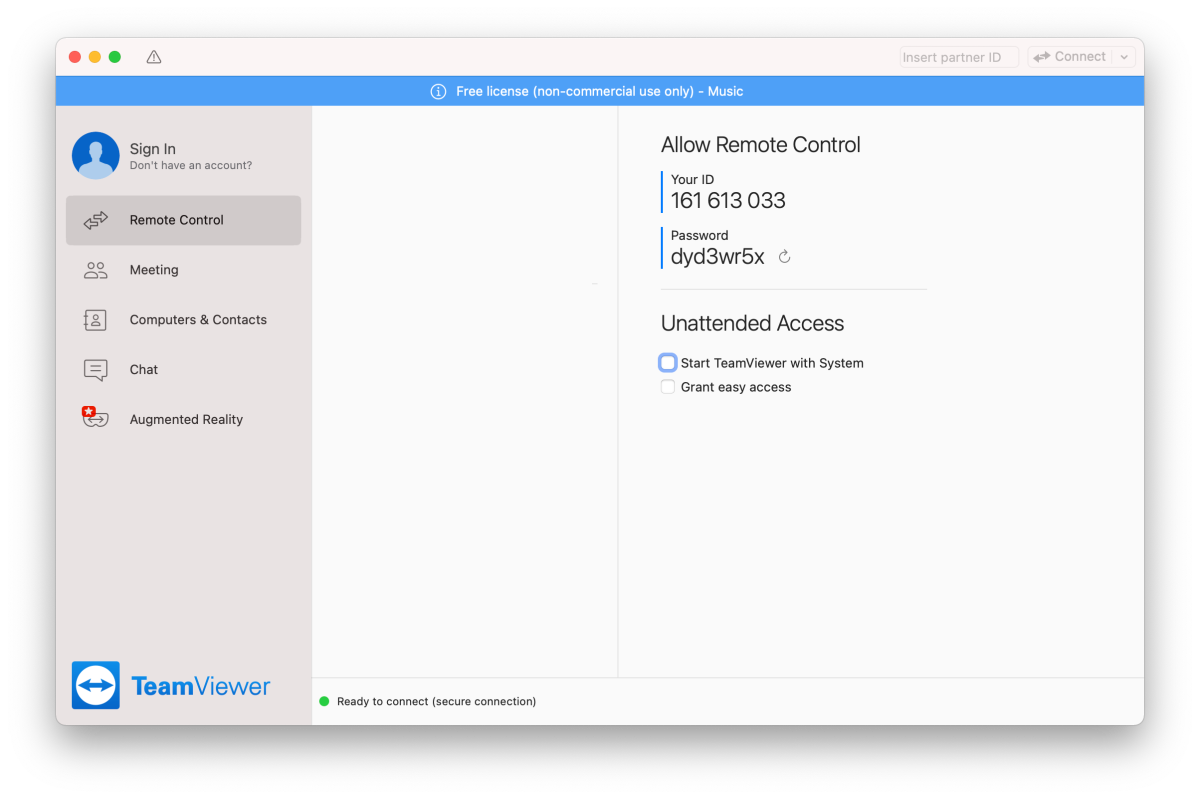This screenshot has height=799, width=1200.
Task: Click the Sign In link
Action: coord(153,149)
